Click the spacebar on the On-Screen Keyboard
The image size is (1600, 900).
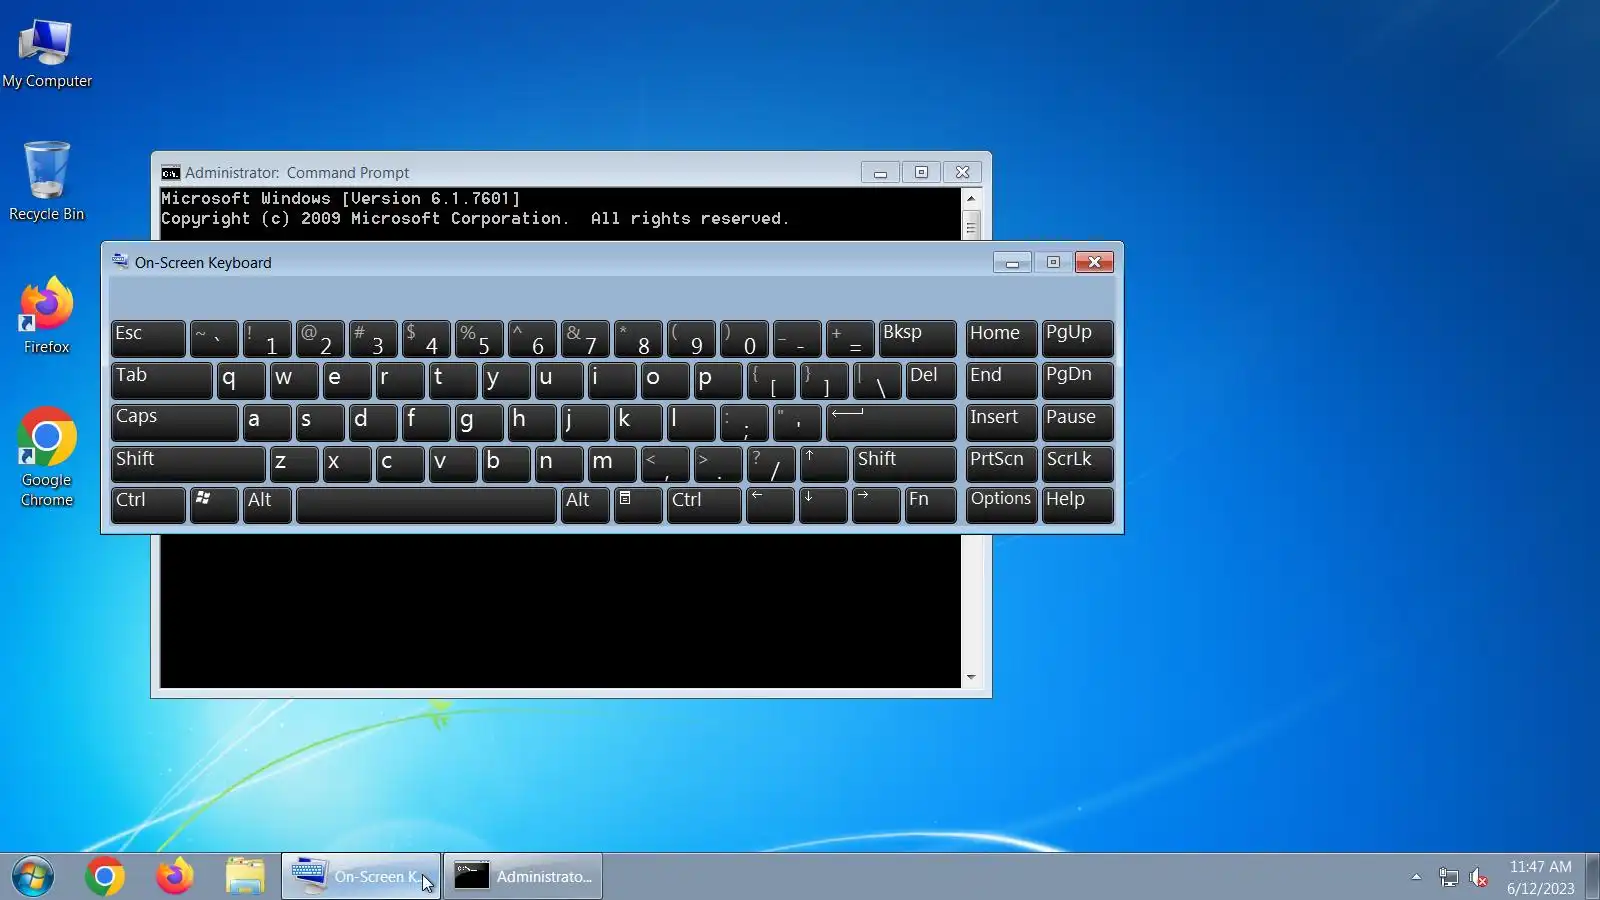pos(426,506)
